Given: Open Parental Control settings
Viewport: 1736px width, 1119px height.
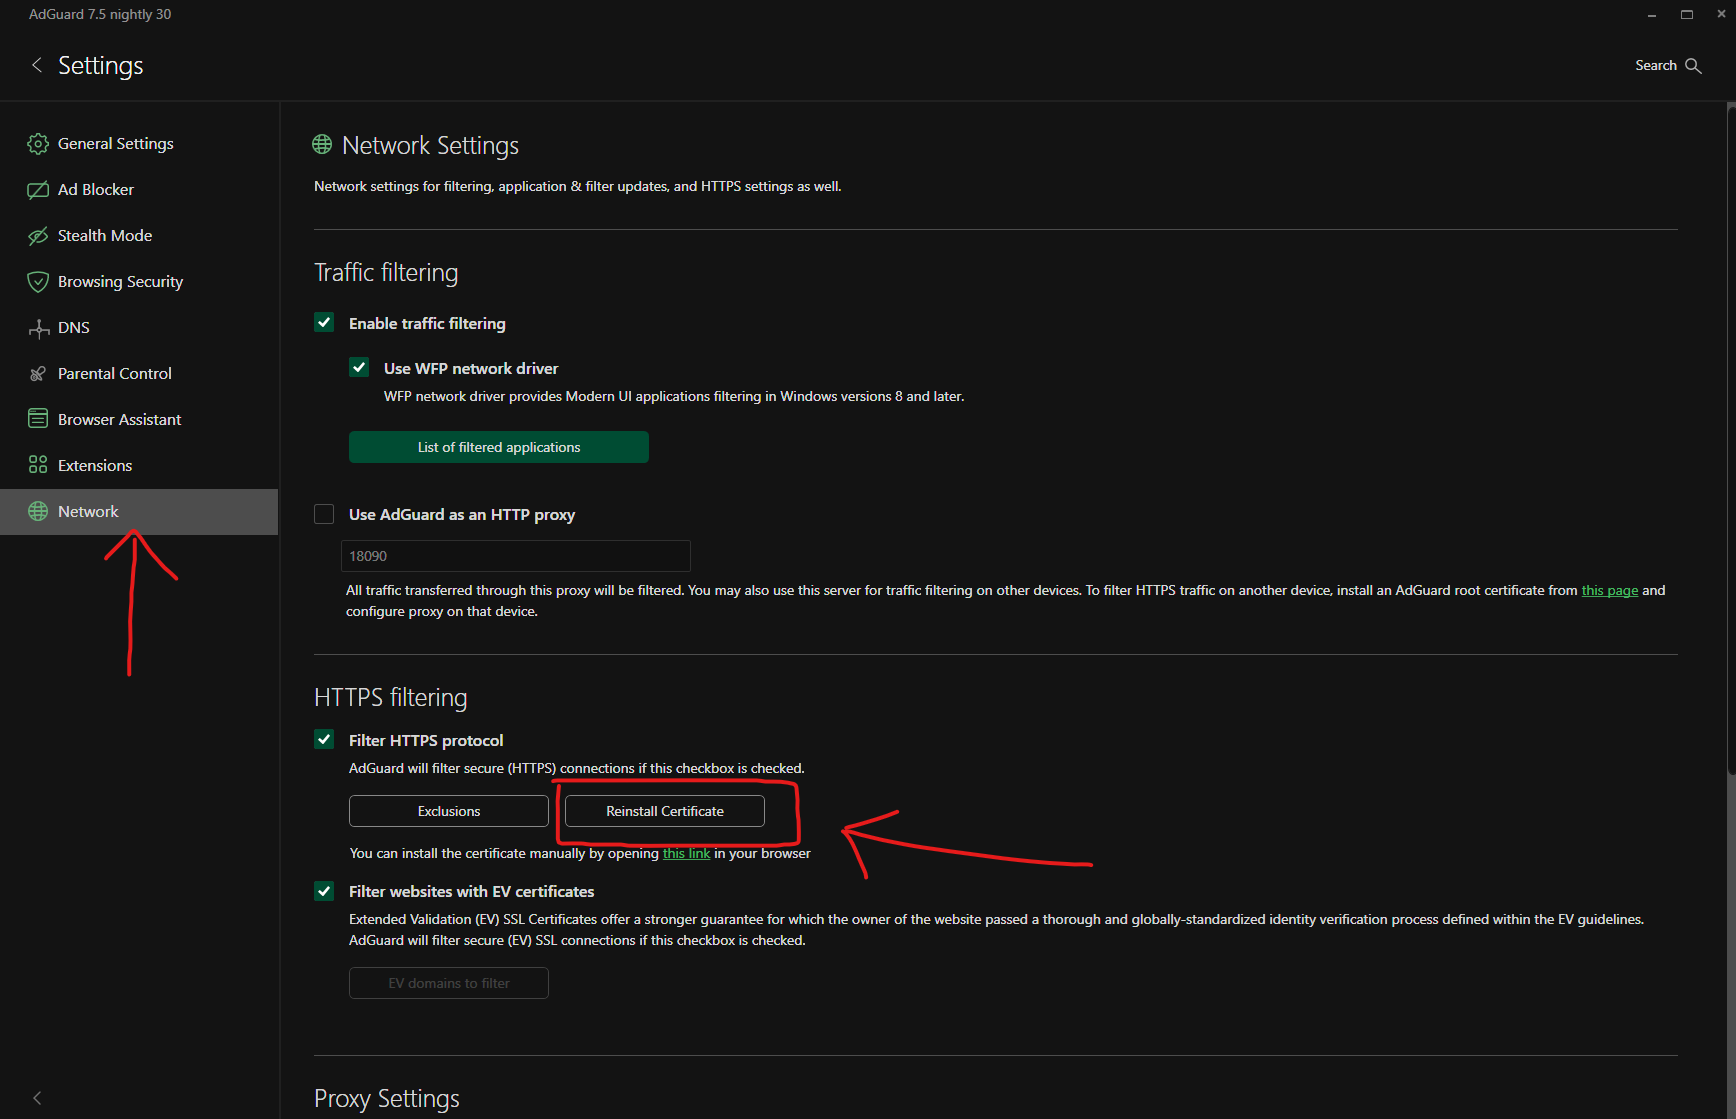Looking at the screenshot, I should click(139, 374).
